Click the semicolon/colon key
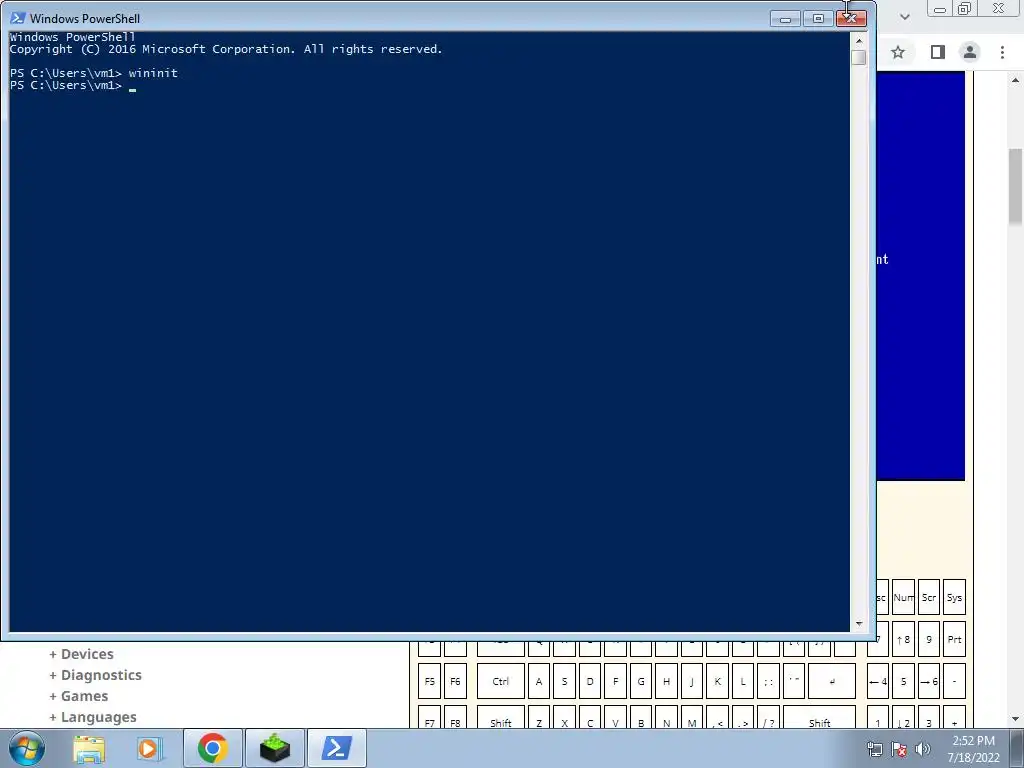Viewport: 1024px width, 768px height. 768,681
